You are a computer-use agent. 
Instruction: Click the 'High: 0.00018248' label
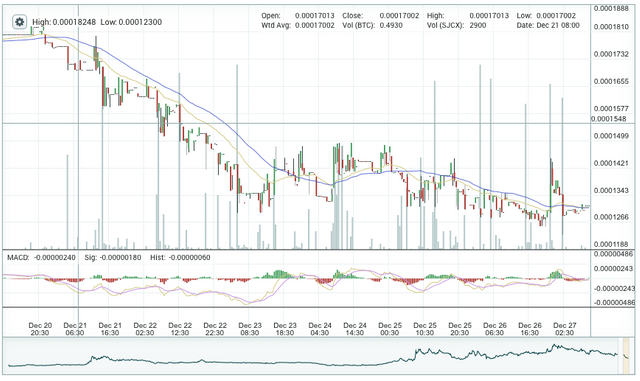[x=64, y=22]
